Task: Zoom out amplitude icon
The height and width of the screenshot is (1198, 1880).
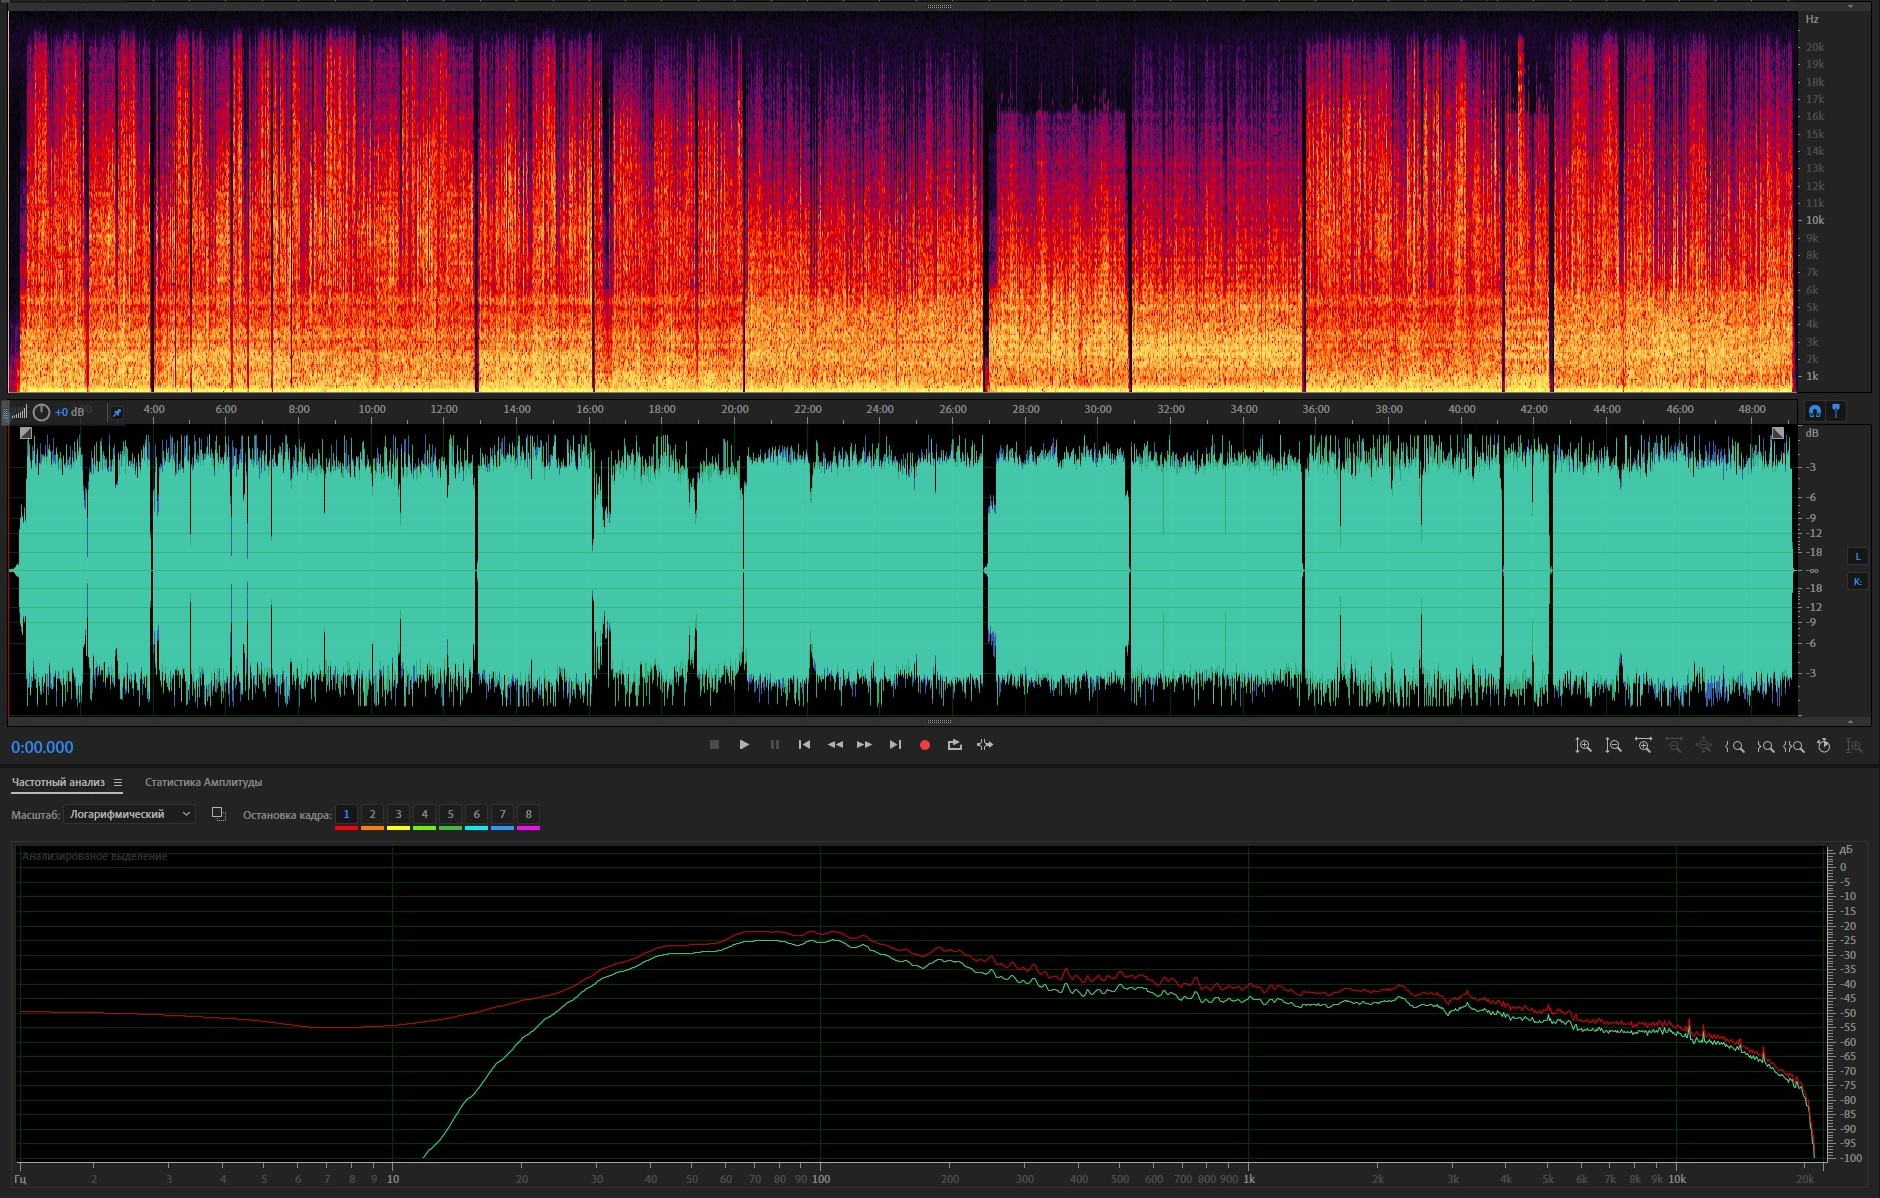Action: [x=1613, y=746]
